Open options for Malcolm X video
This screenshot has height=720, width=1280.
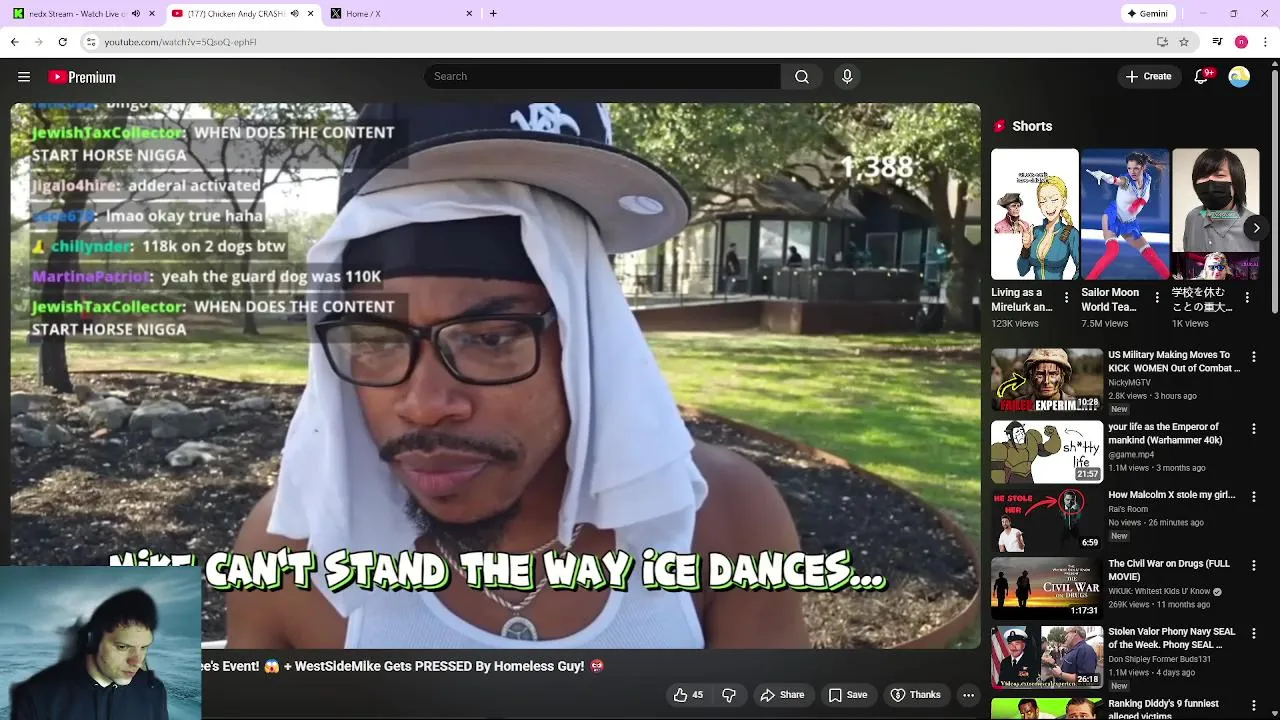pyautogui.click(x=1254, y=497)
